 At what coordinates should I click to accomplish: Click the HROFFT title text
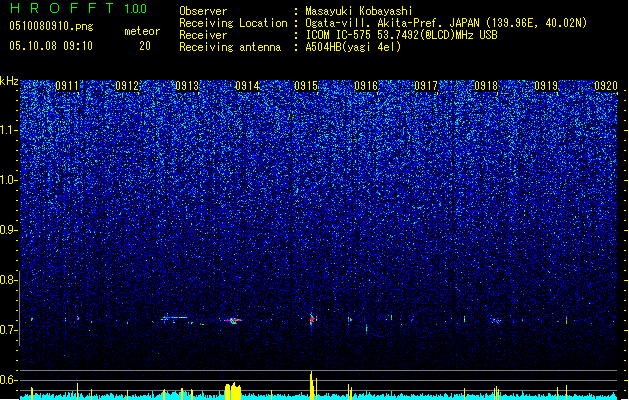pos(62,8)
